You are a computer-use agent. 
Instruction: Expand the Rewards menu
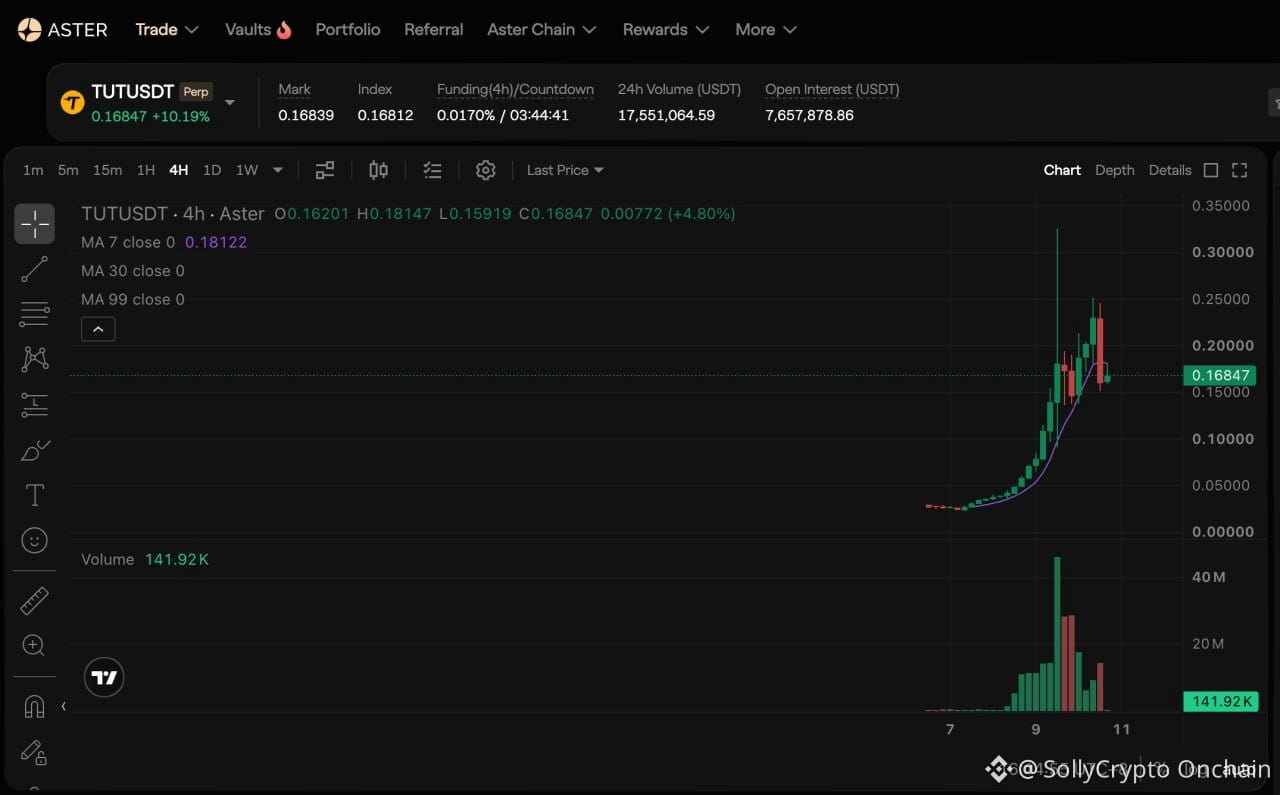(666, 30)
